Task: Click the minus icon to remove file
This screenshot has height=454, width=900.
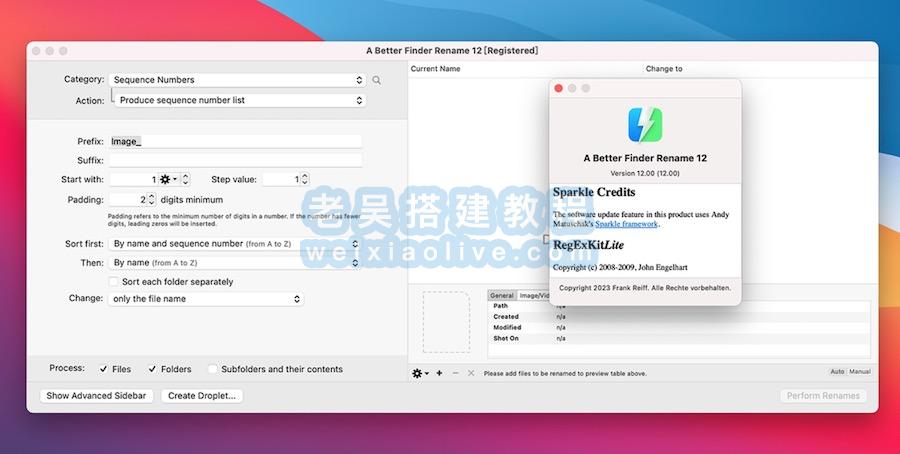Action: [x=455, y=373]
